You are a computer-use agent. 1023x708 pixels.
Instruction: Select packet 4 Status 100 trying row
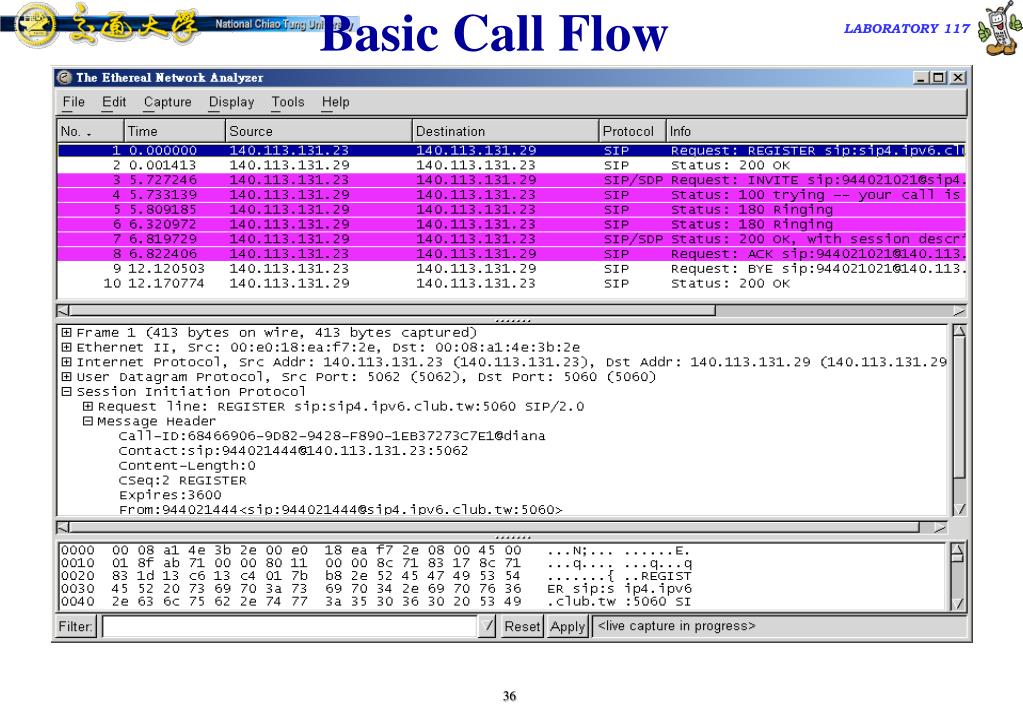512,195
